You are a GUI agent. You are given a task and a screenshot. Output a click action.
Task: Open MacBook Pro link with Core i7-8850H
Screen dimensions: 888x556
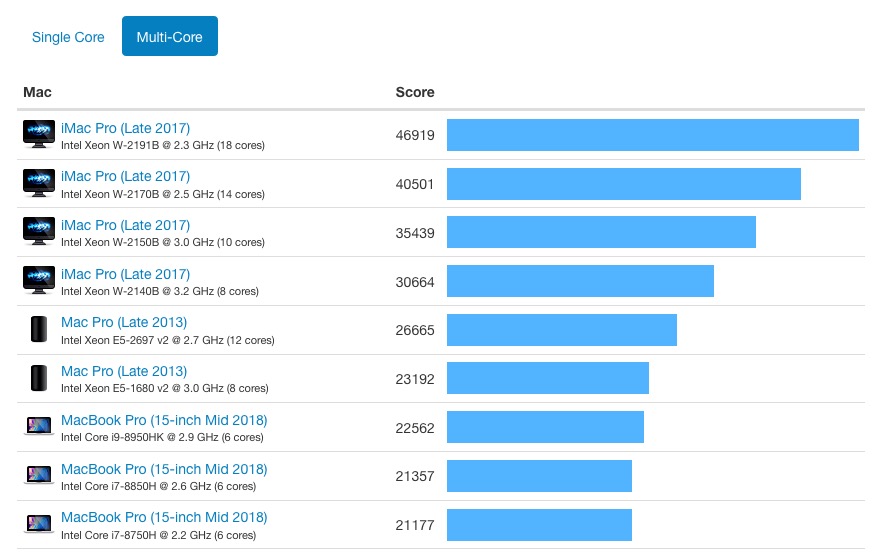coord(164,469)
